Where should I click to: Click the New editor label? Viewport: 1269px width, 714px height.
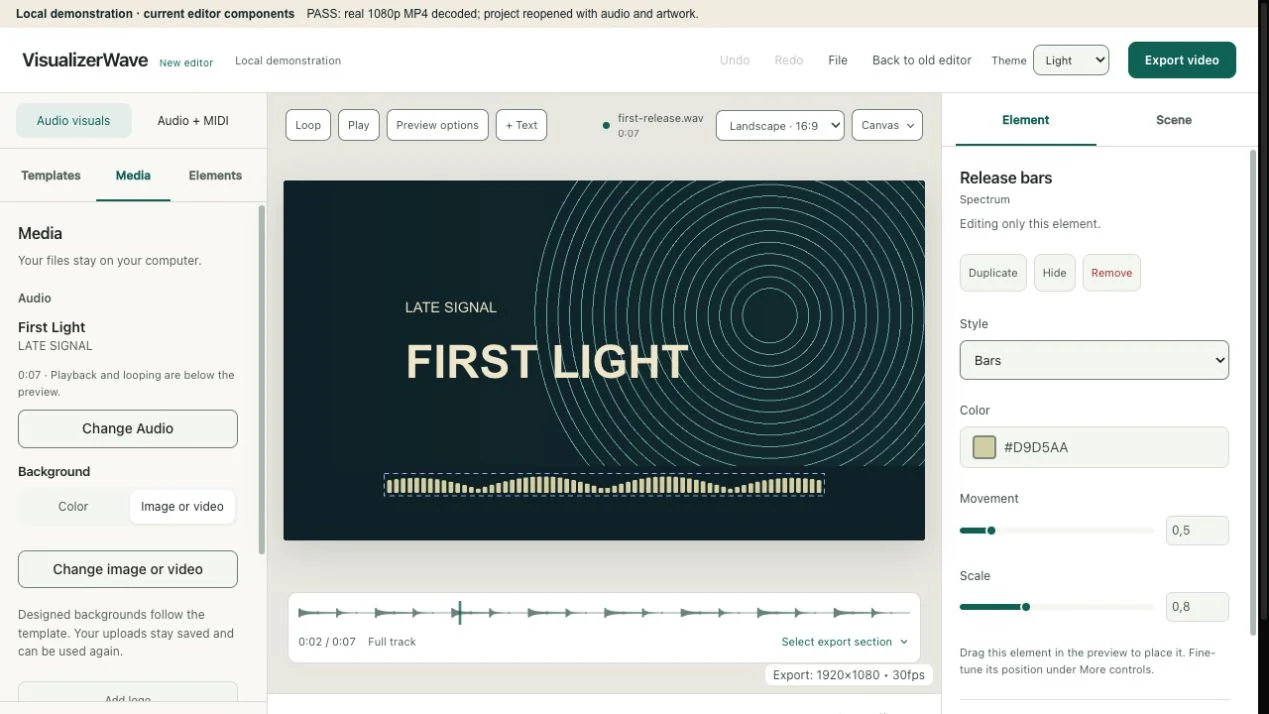[186, 62]
